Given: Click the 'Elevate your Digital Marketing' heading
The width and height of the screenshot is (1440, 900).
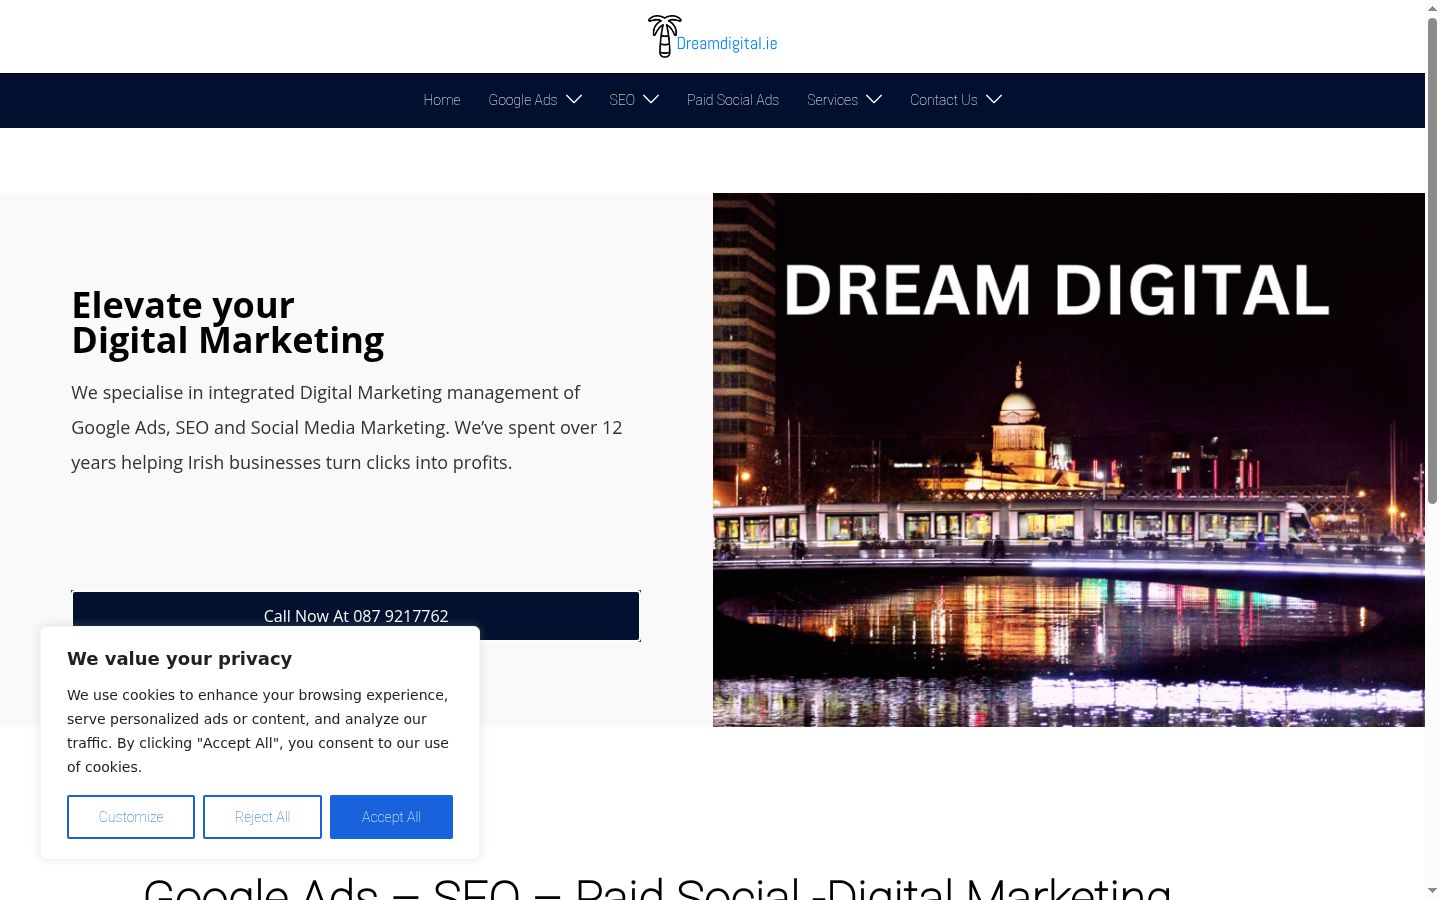Looking at the screenshot, I should tap(228, 322).
